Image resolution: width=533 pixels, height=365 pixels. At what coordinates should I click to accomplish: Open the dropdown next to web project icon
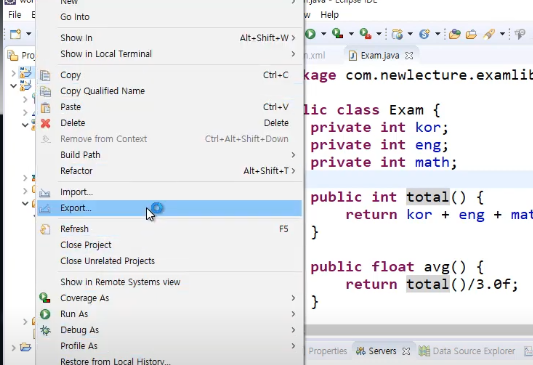coord(410,34)
